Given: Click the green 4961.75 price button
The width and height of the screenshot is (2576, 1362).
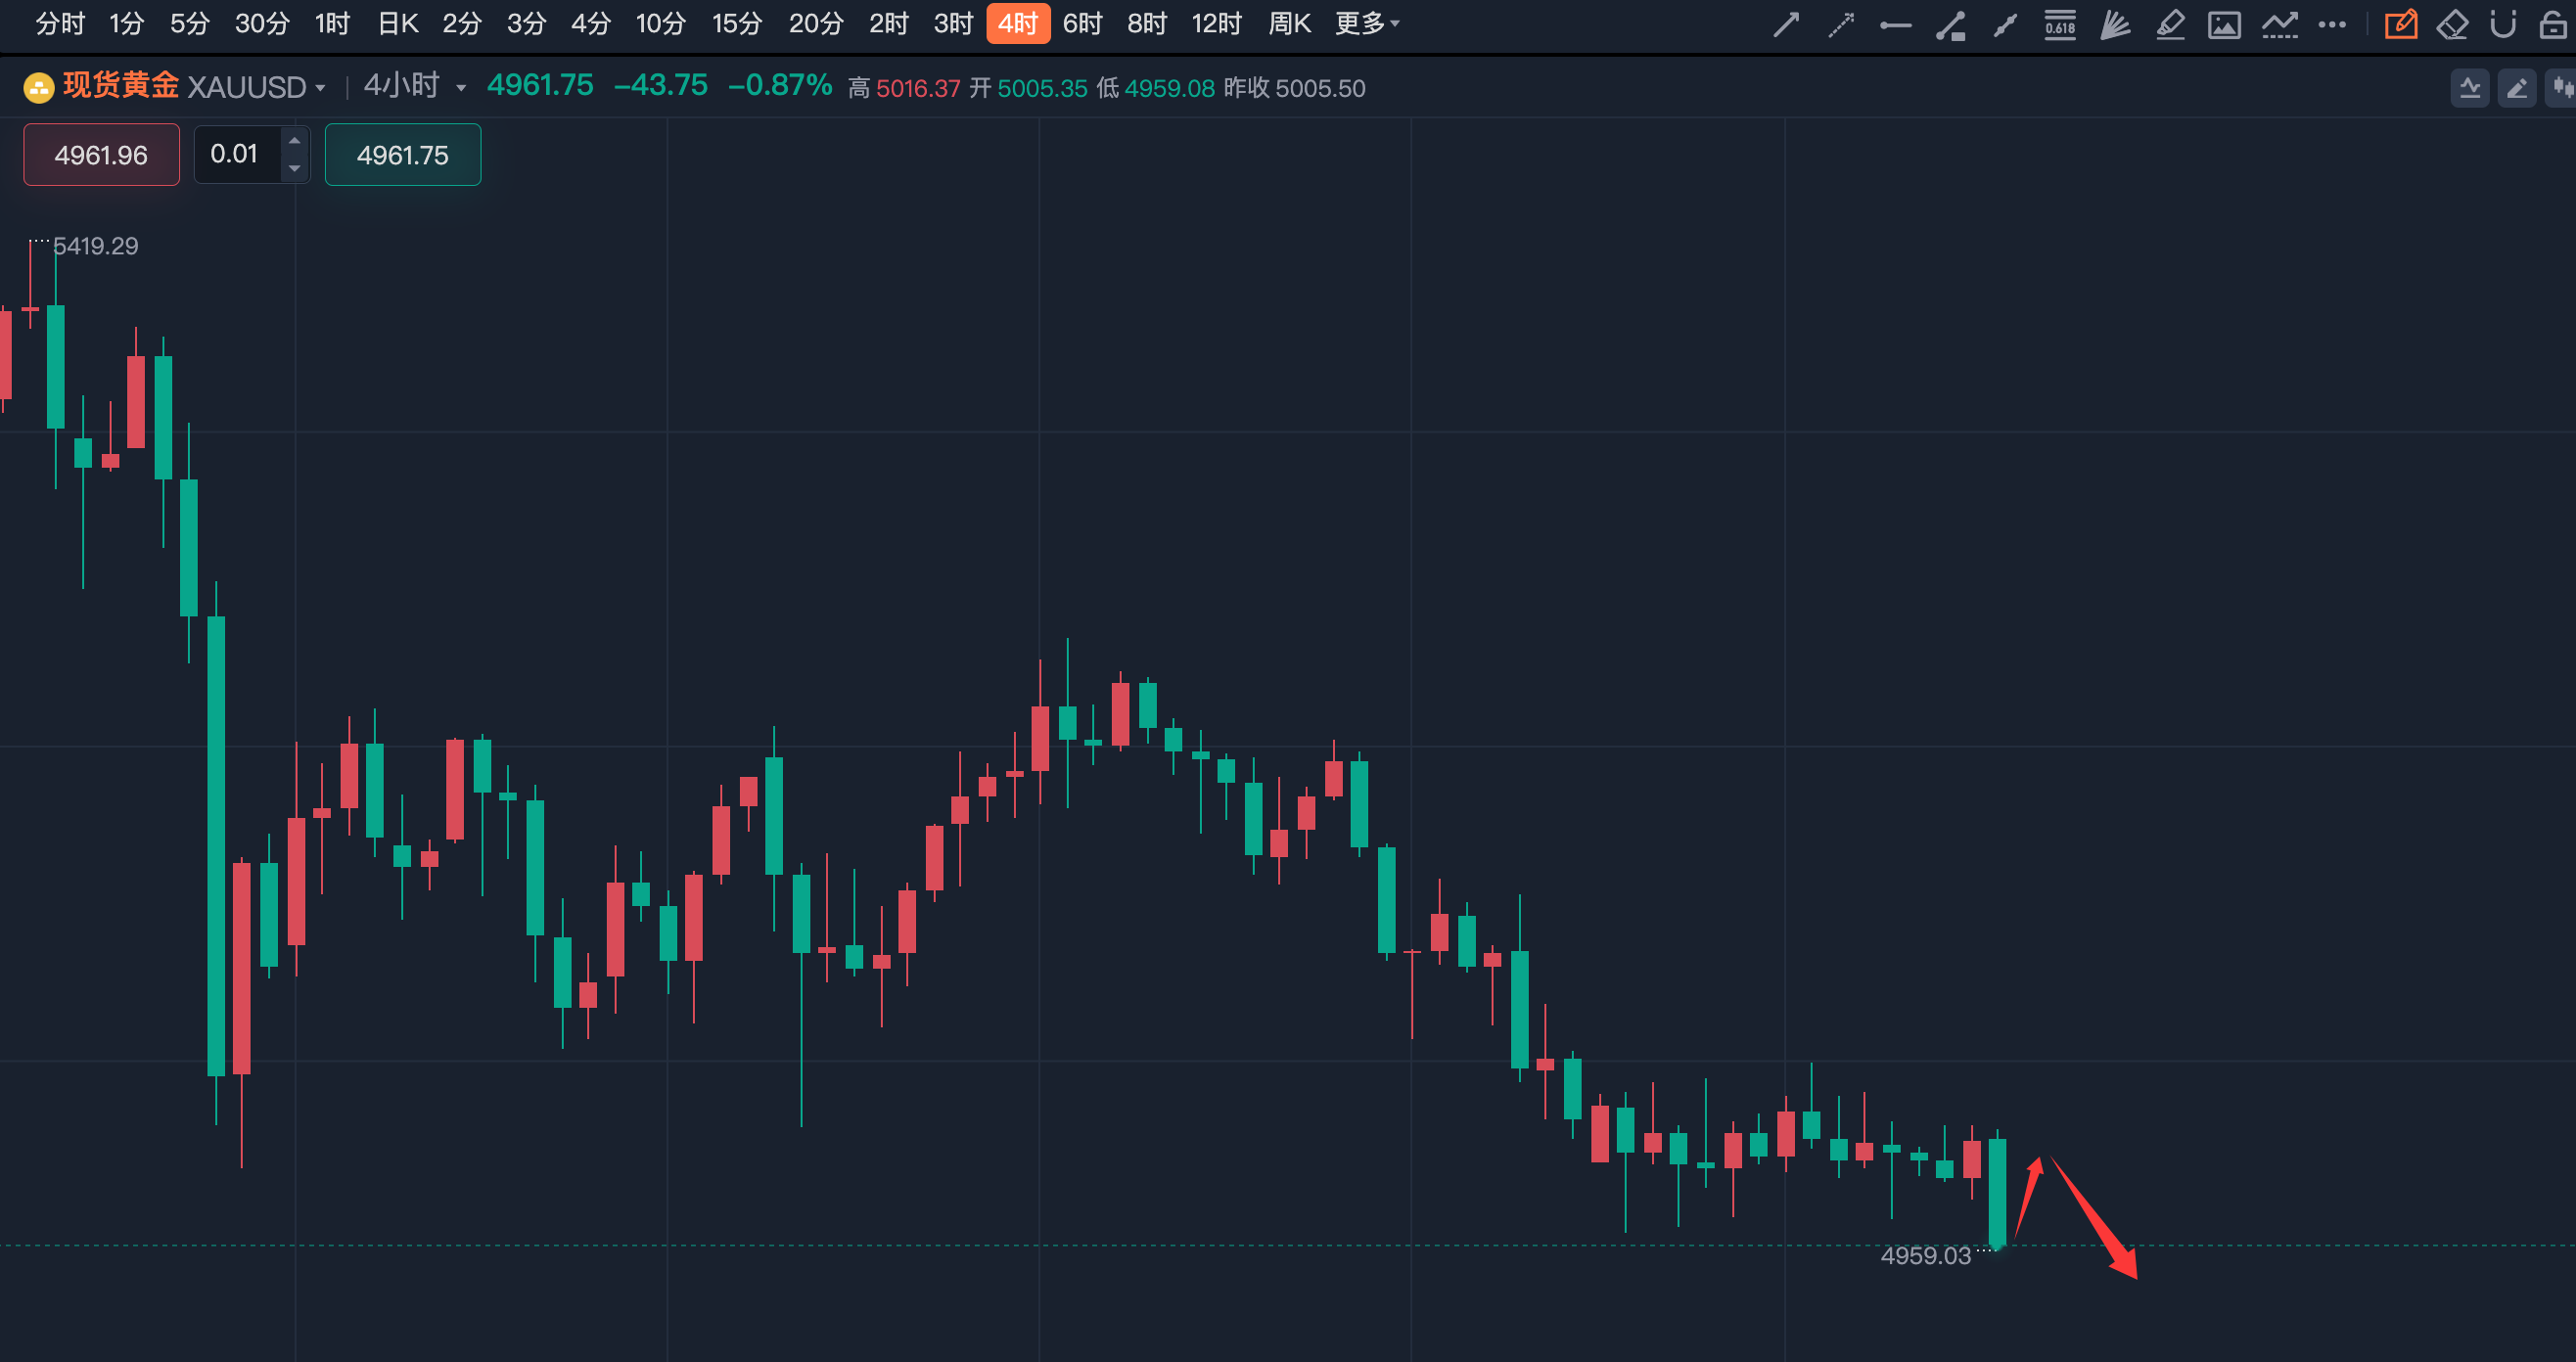Looking at the screenshot, I should (x=402, y=155).
